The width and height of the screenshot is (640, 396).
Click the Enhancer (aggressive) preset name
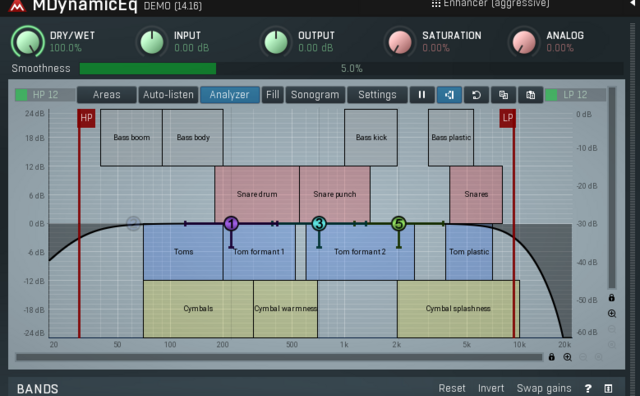coord(496,4)
